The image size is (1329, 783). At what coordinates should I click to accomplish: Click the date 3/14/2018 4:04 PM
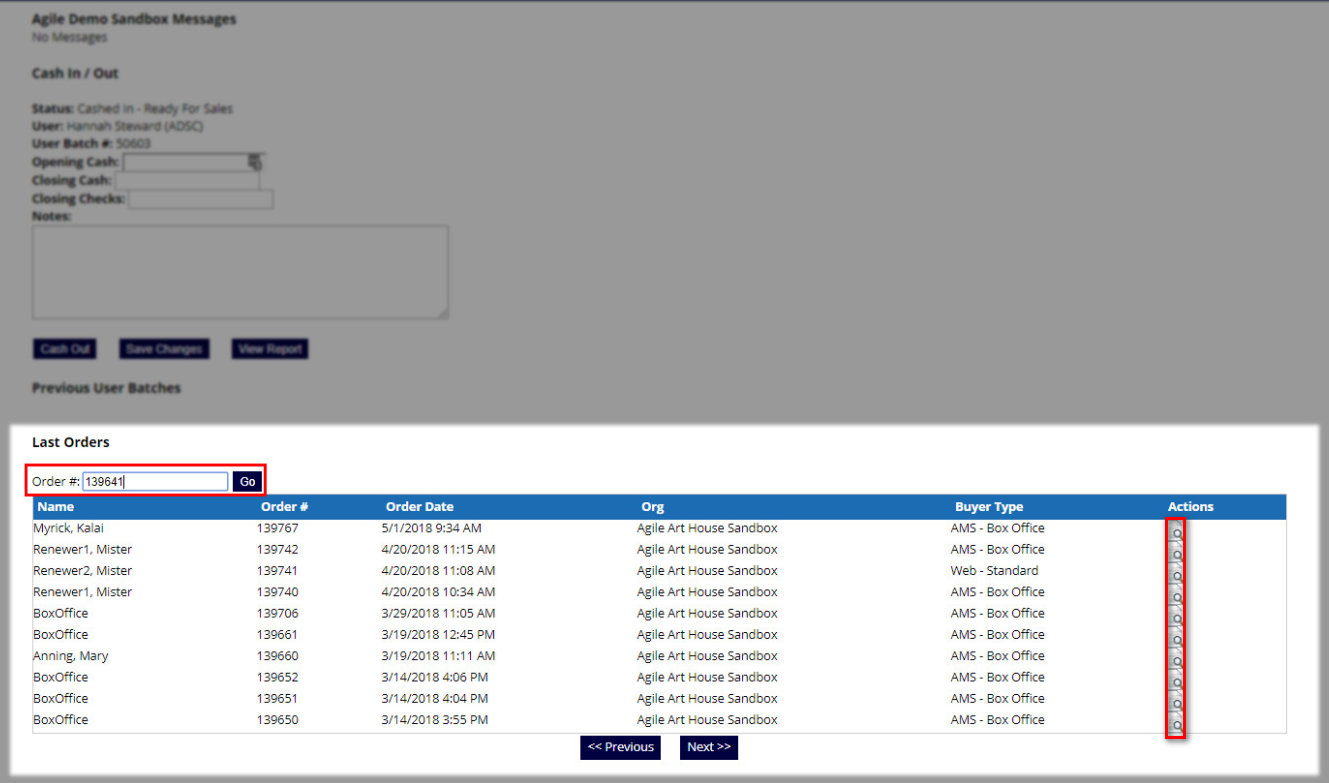coord(435,699)
